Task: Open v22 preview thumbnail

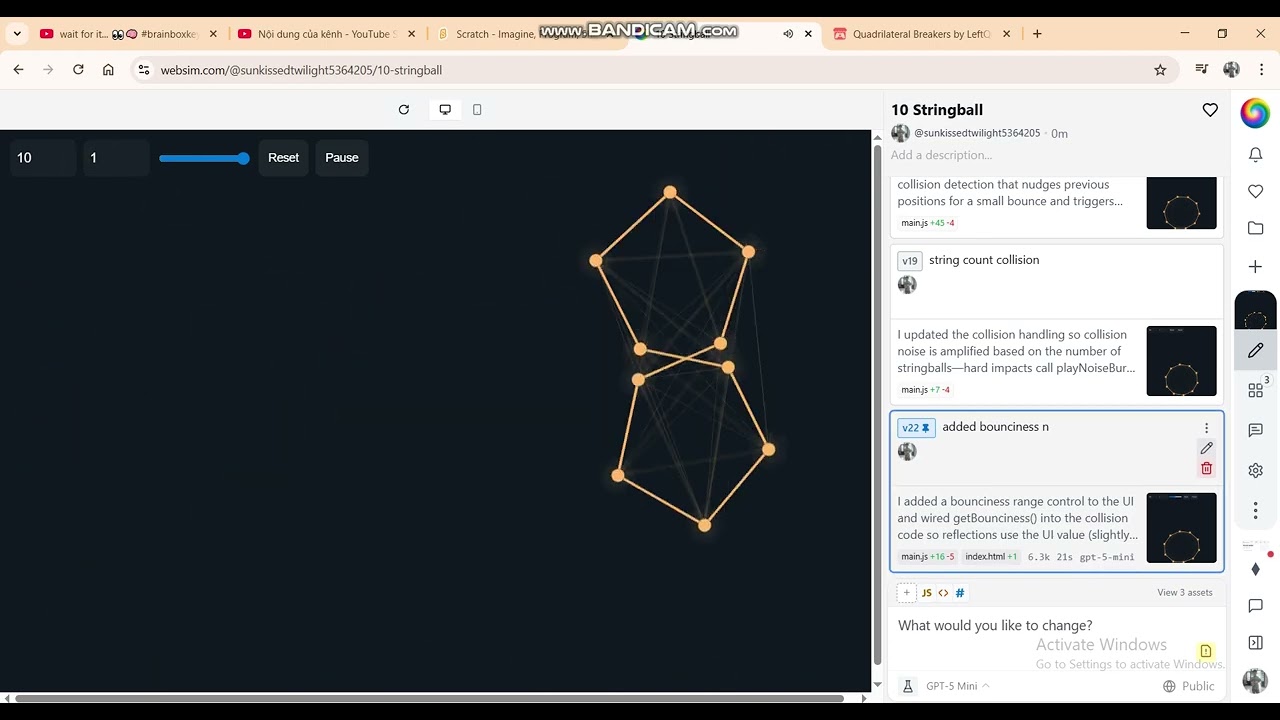Action: [x=1181, y=528]
